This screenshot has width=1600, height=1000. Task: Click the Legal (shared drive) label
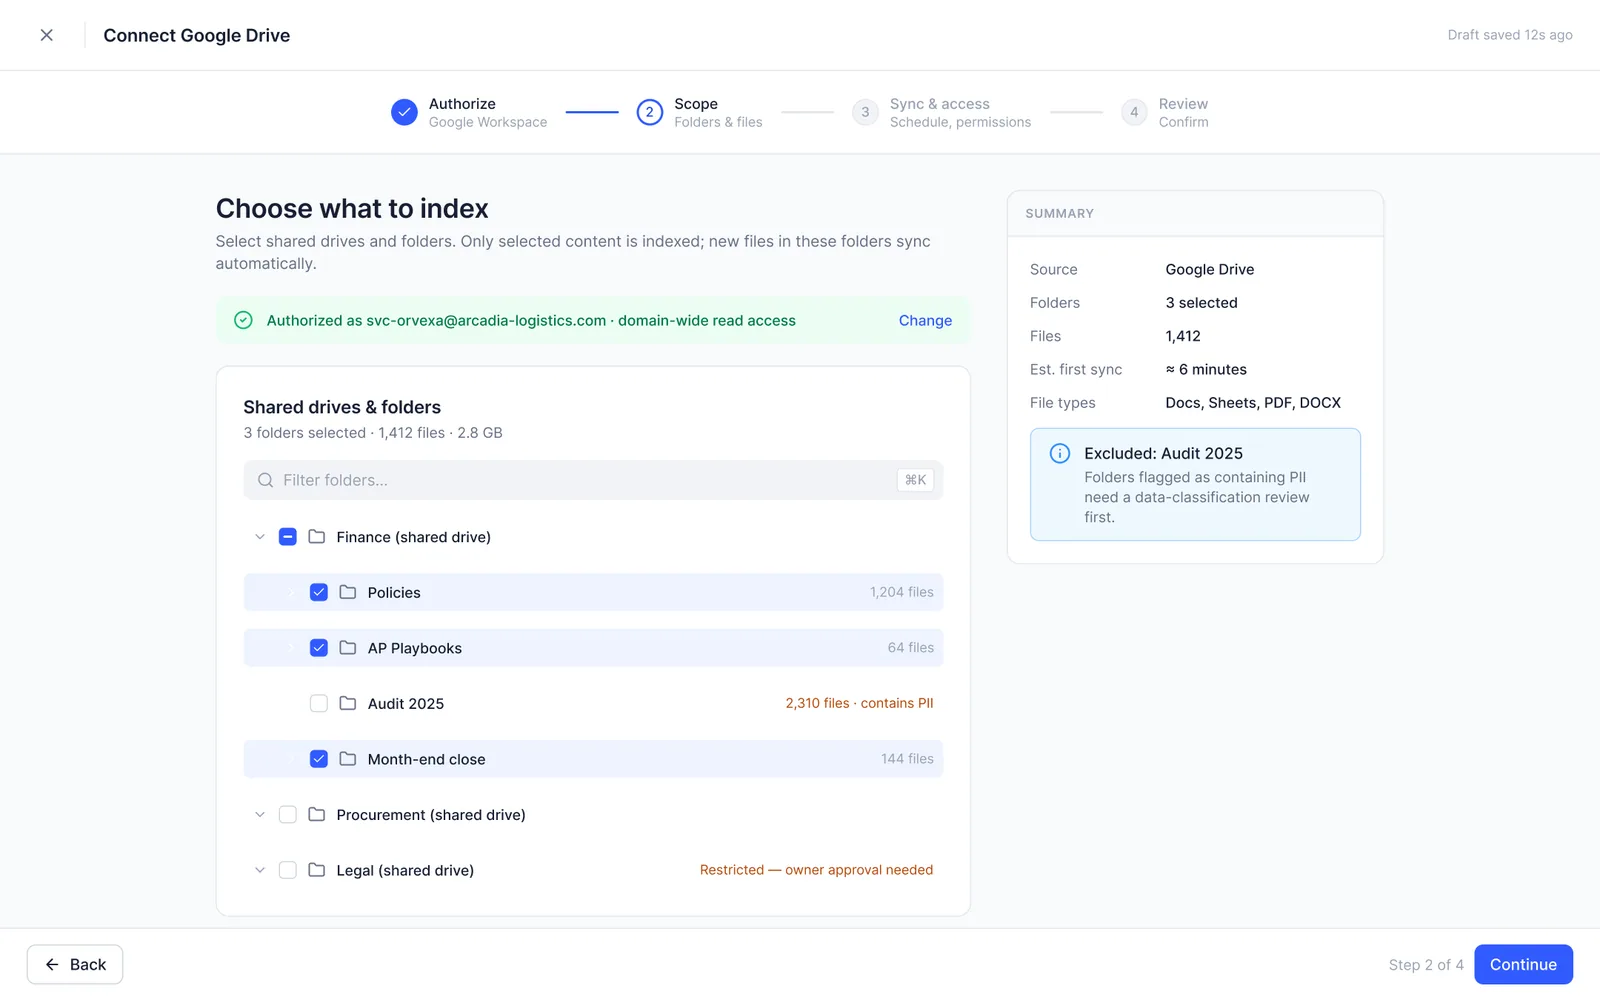tap(405, 871)
